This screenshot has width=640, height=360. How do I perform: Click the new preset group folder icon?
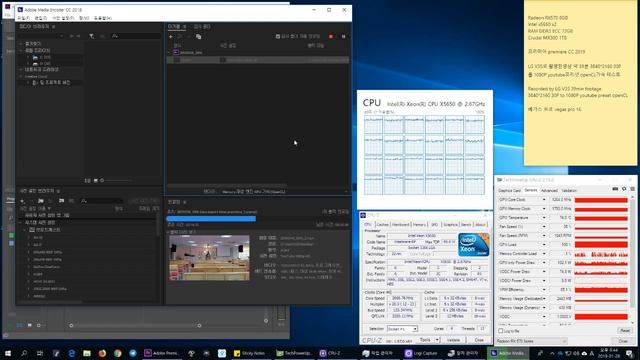coord(41,201)
